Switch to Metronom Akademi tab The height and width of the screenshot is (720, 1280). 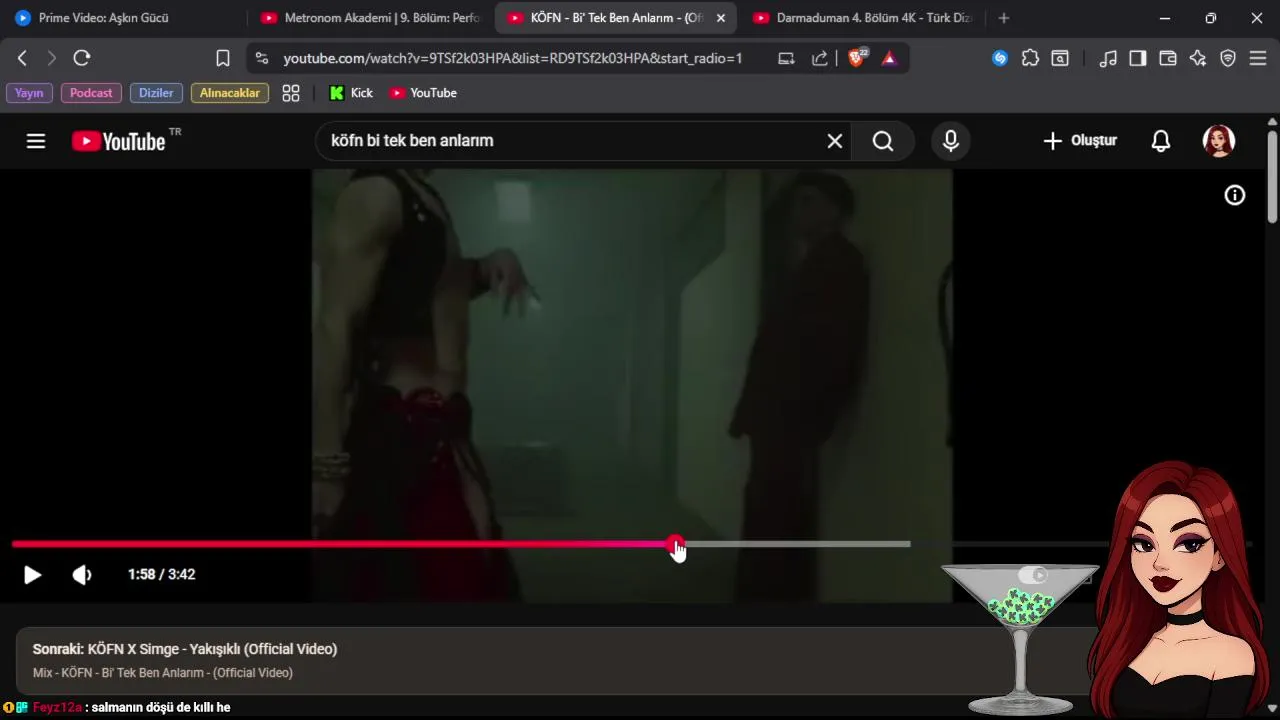click(370, 18)
